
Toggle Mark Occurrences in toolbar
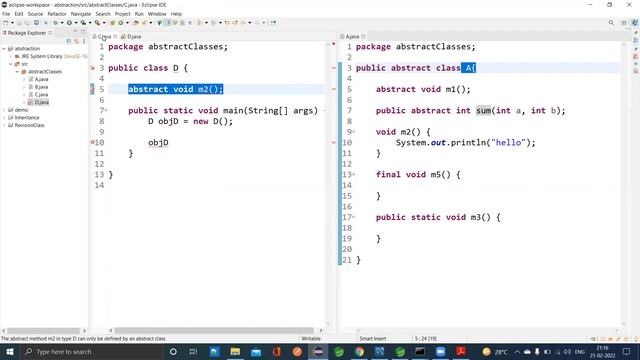point(167,23)
